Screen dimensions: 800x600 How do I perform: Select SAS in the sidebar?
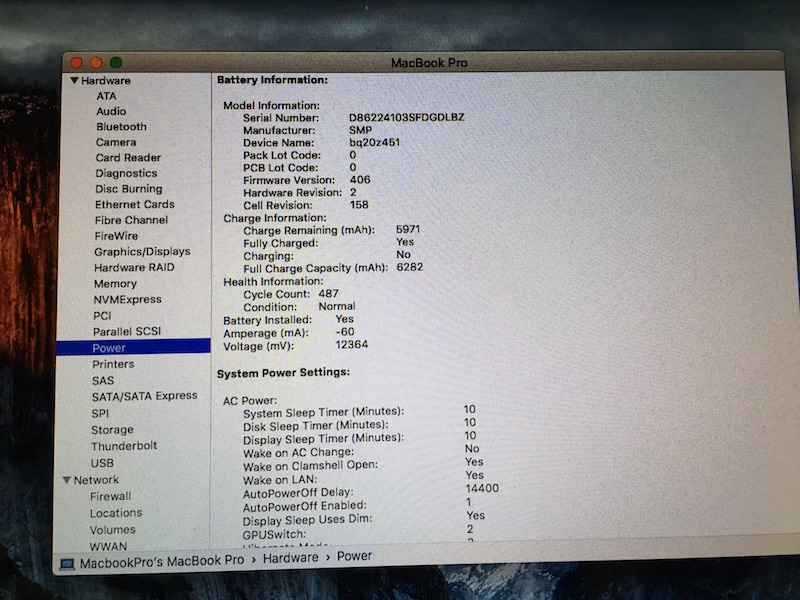(103, 381)
